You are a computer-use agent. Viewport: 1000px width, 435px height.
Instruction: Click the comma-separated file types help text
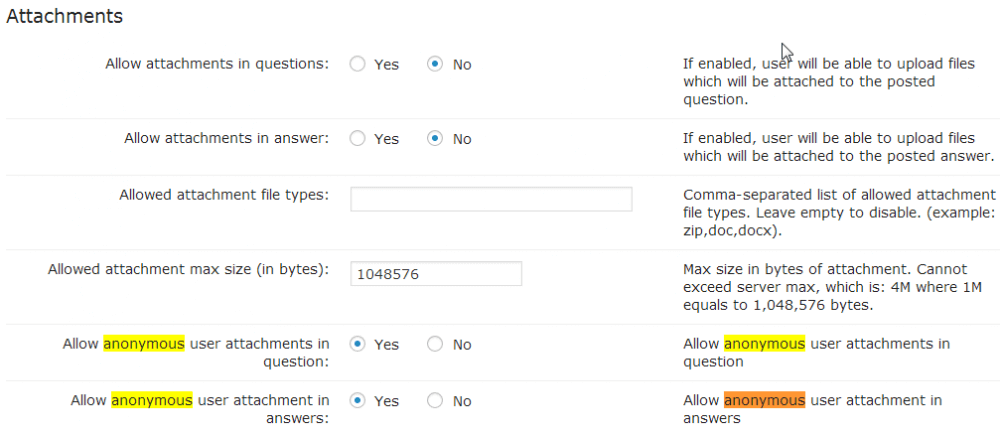tap(838, 212)
